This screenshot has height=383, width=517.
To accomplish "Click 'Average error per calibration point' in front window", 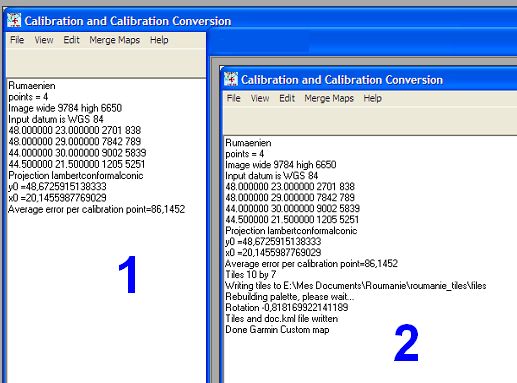I will click(311, 264).
